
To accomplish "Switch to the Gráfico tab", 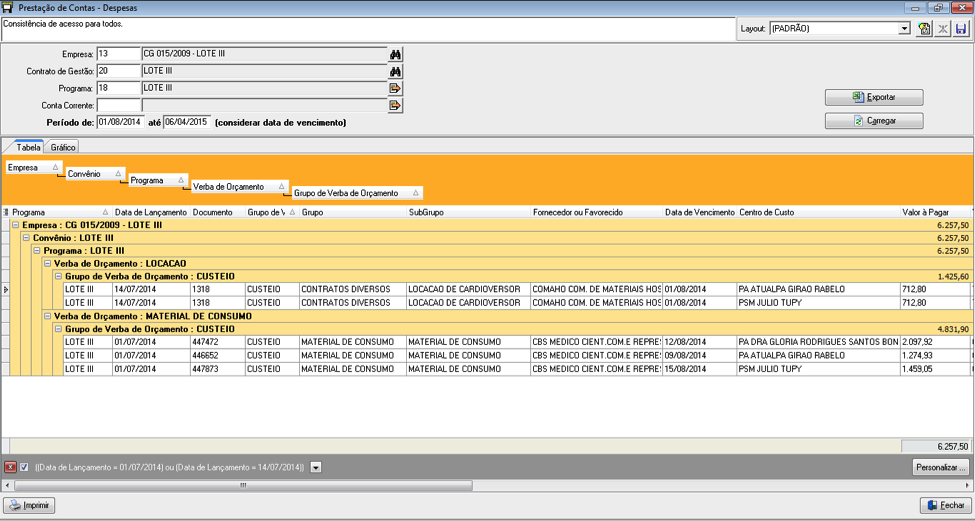I will (x=63, y=147).
